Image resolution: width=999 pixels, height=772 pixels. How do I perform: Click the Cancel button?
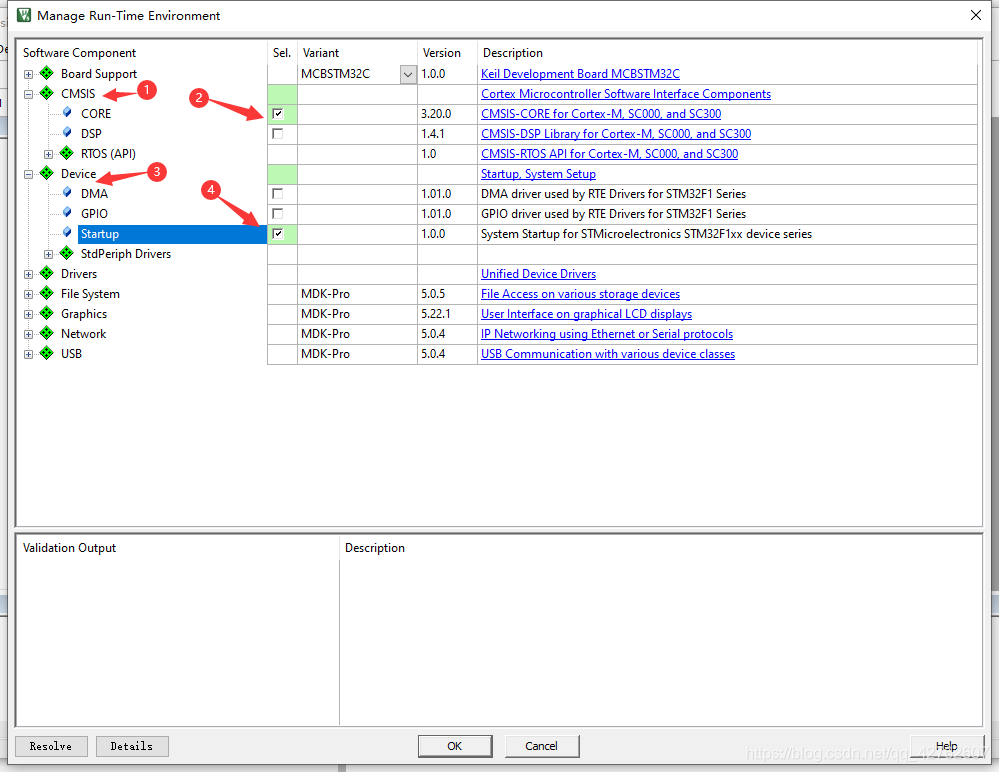coord(542,746)
